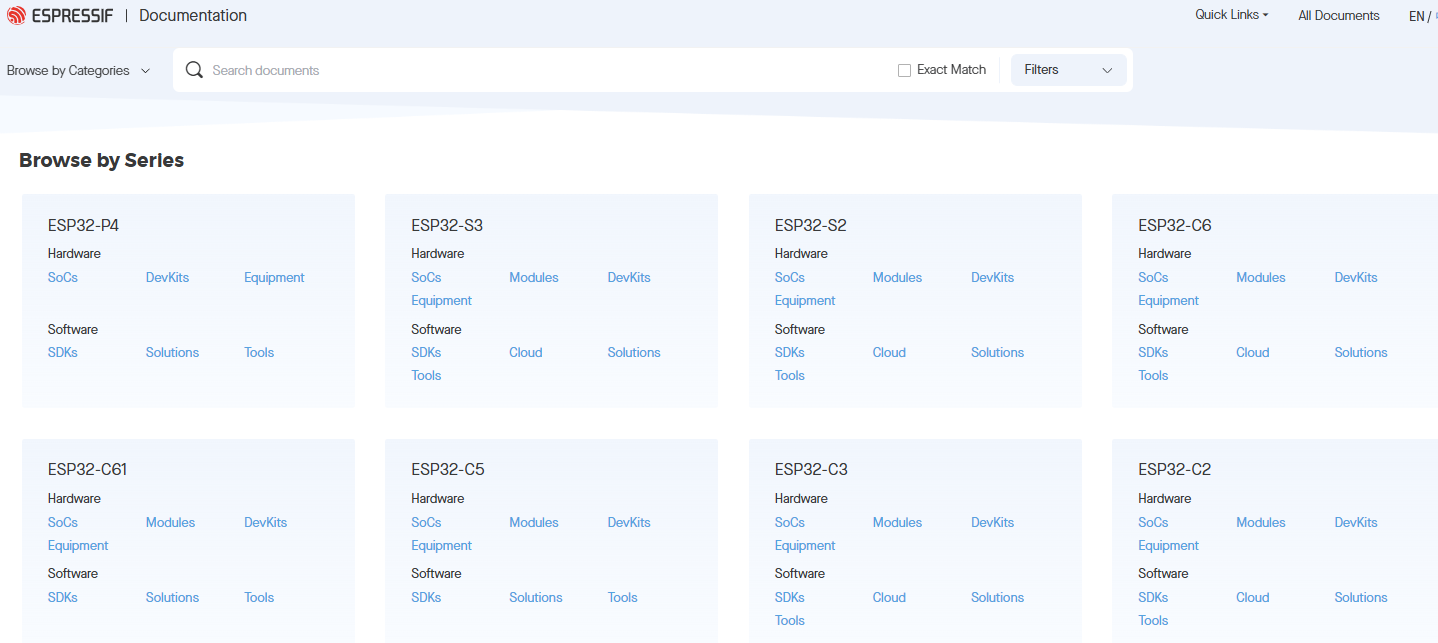Open SoCs under ESP32-S2
1438x643 pixels.
tap(790, 277)
